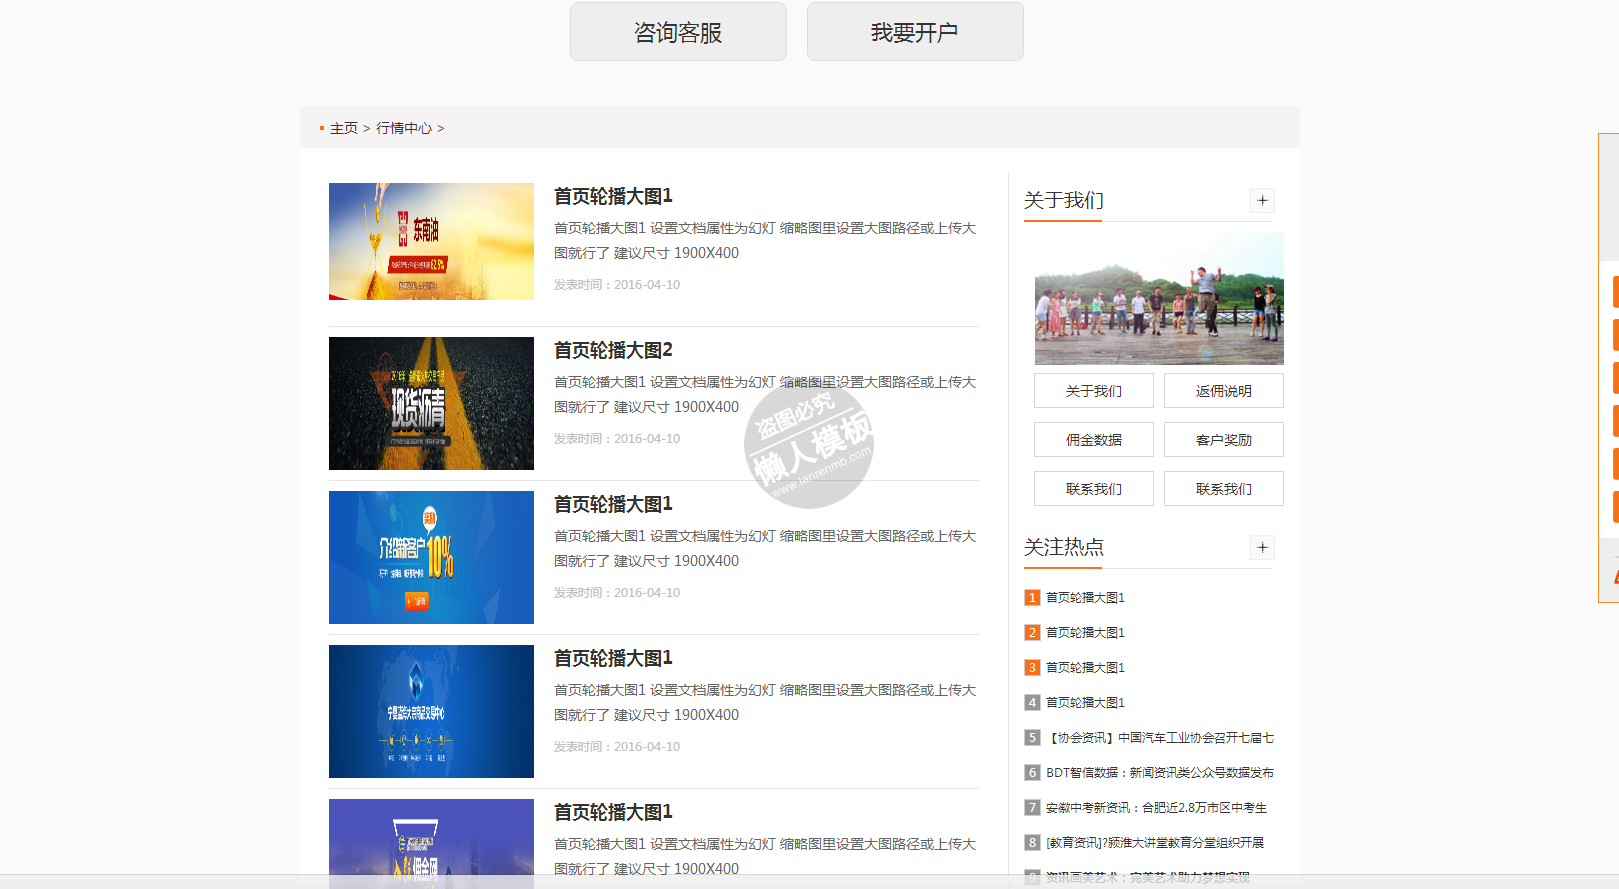Select the 佣金数据 sidebar button

tap(1093, 440)
